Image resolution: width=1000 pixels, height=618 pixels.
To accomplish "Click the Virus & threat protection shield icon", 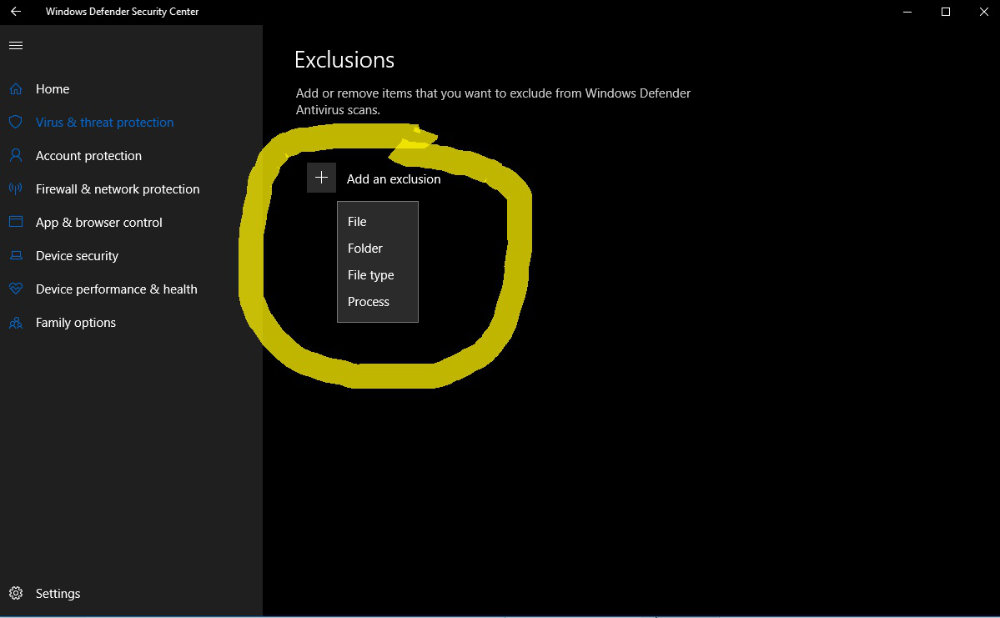I will [x=16, y=122].
